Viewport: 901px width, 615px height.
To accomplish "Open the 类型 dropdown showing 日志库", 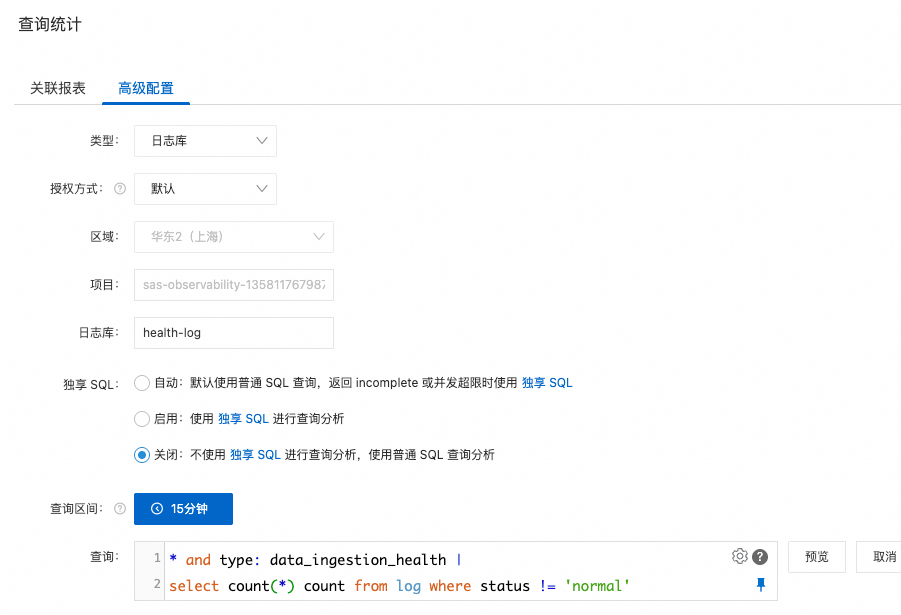I will pos(205,141).
